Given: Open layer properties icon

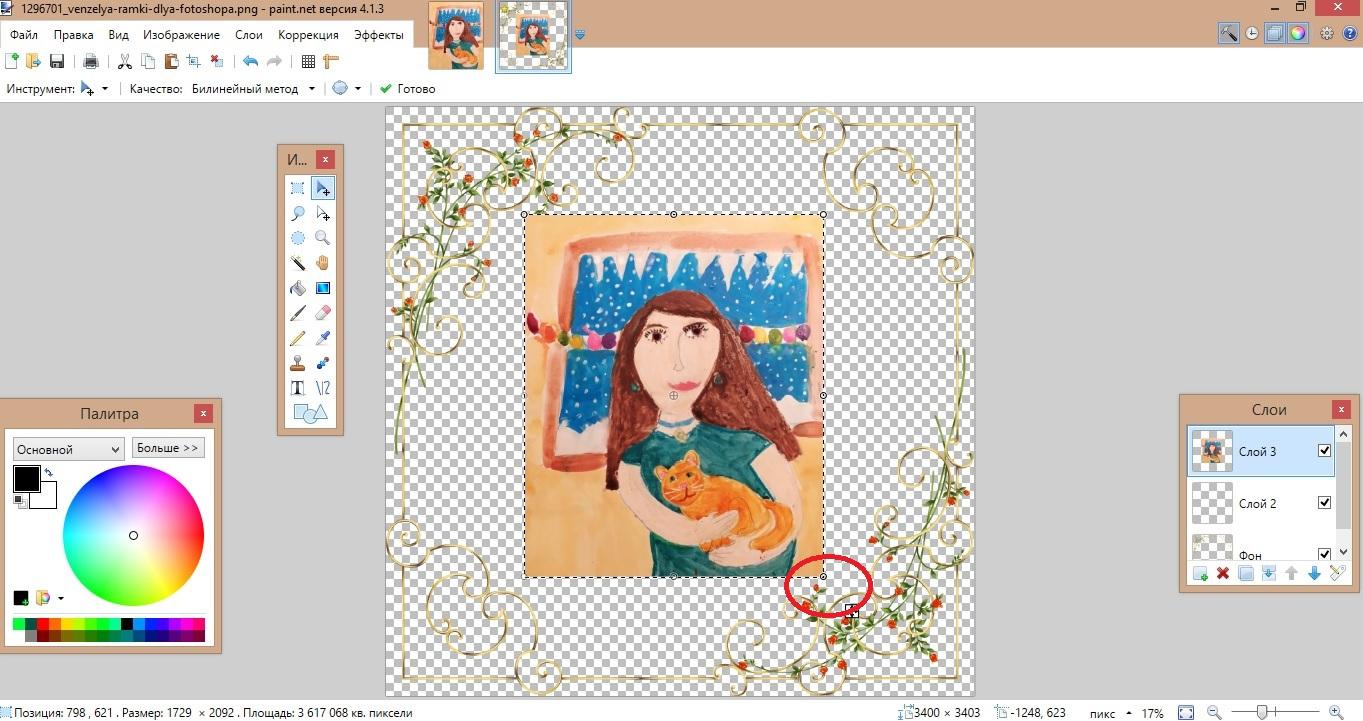Looking at the screenshot, I should (1337, 573).
